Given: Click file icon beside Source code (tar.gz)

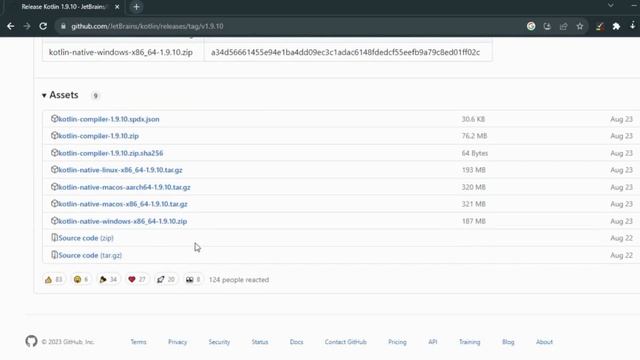Looking at the screenshot, I should coord(54,255).
